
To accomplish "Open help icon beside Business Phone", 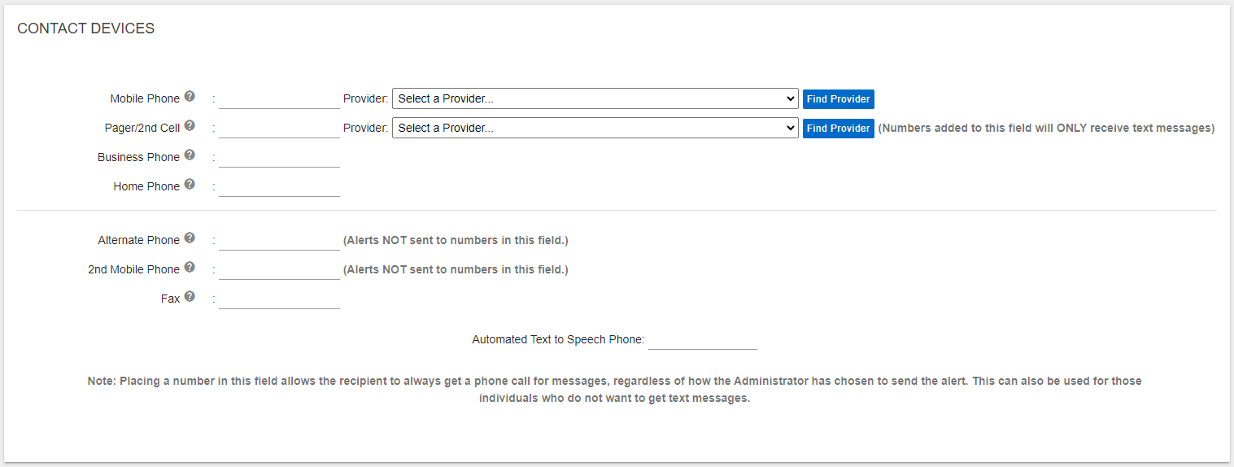I will tap(189, 156).
